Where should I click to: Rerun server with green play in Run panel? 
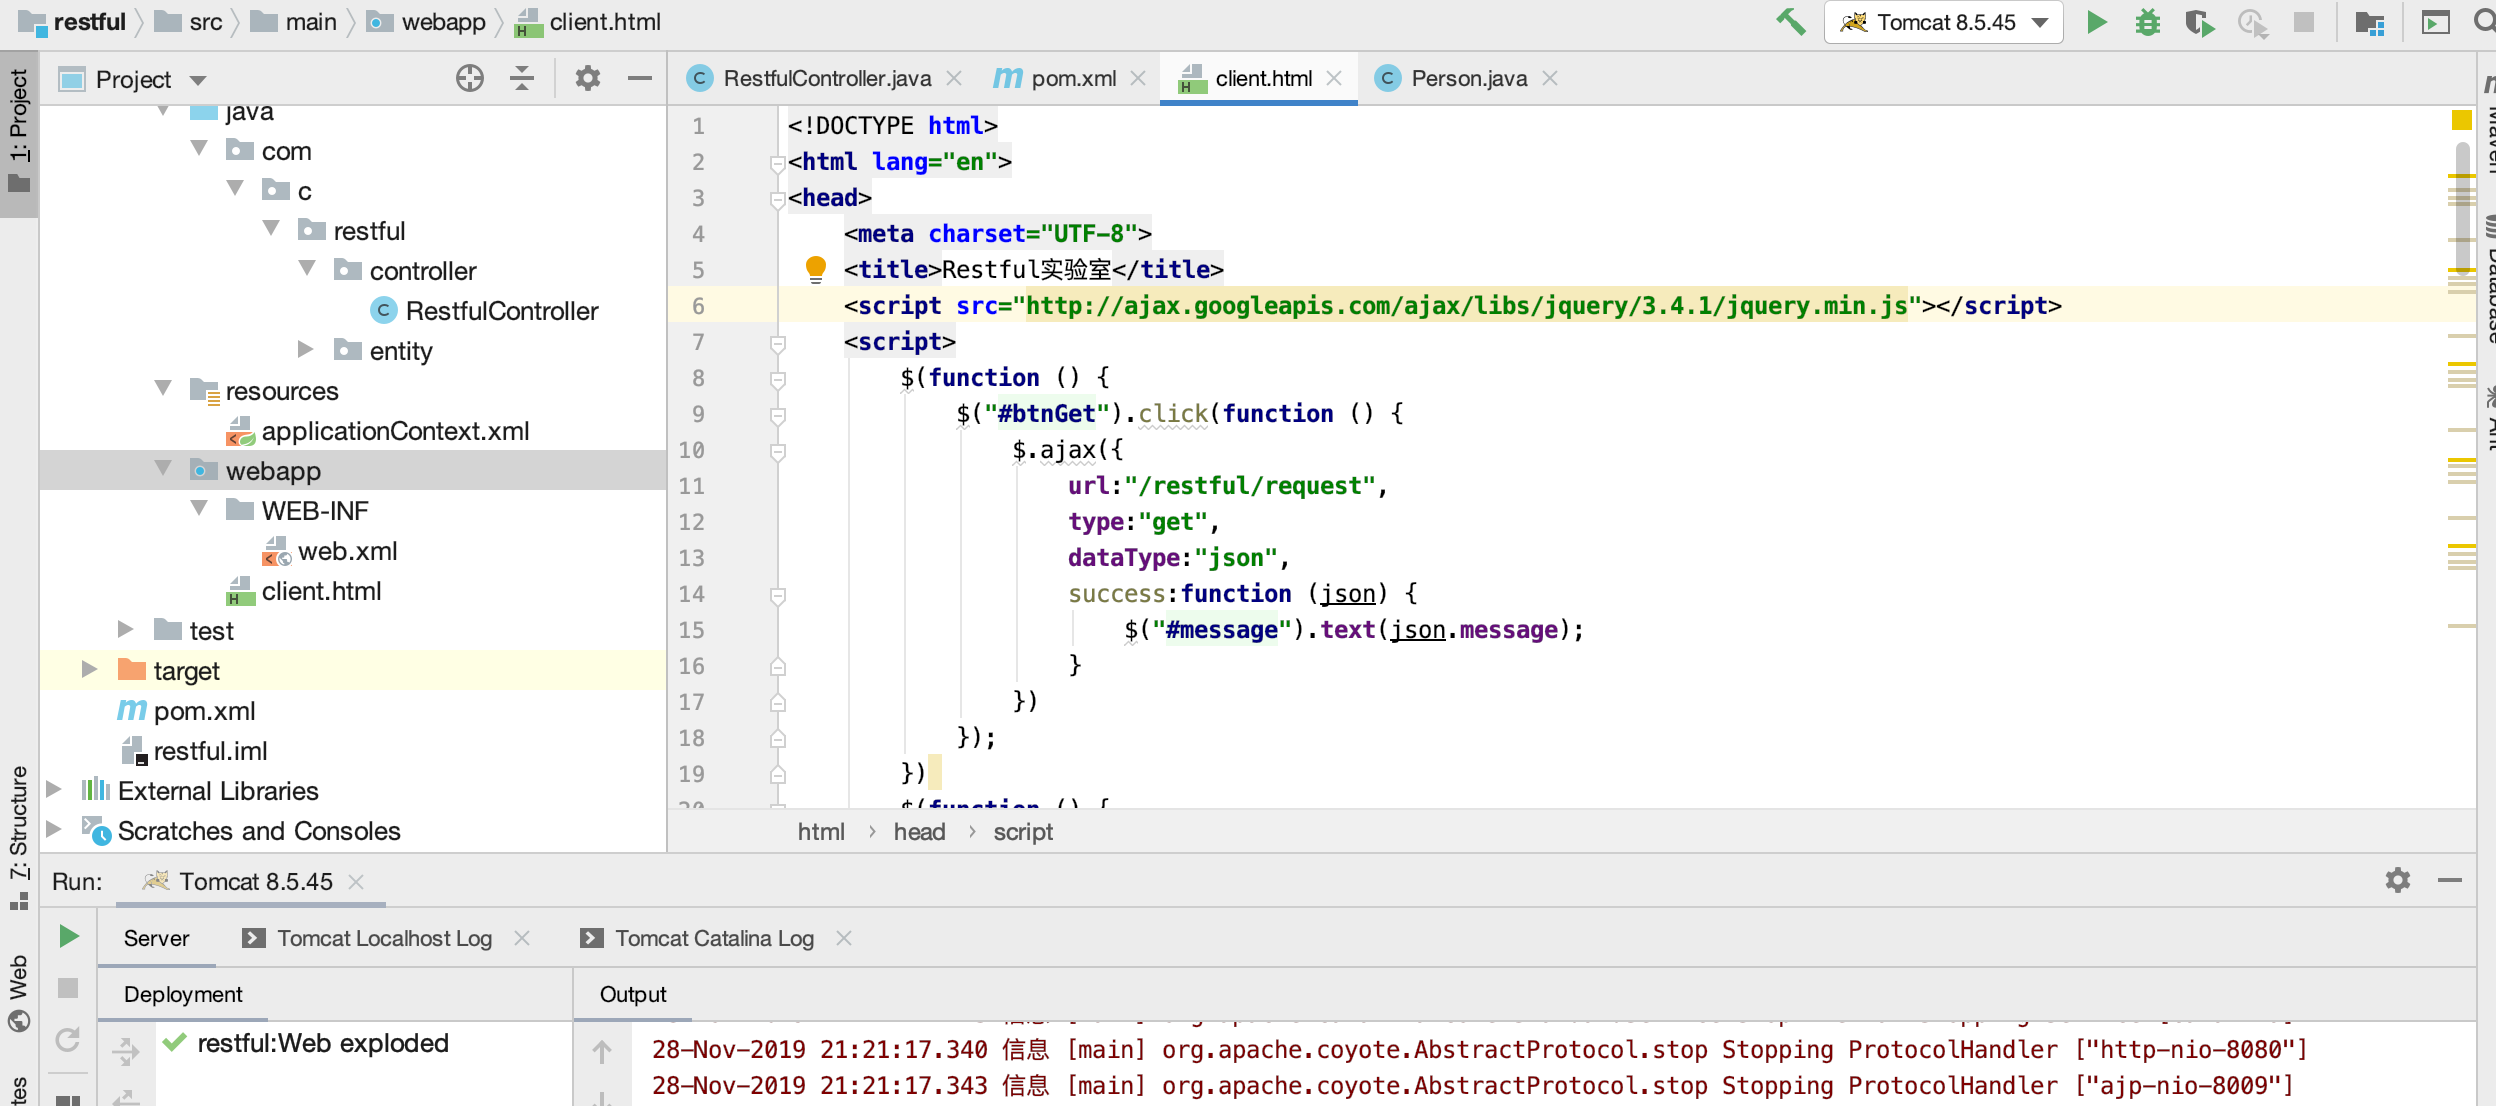pyautogui.click(x=68, y=936)
